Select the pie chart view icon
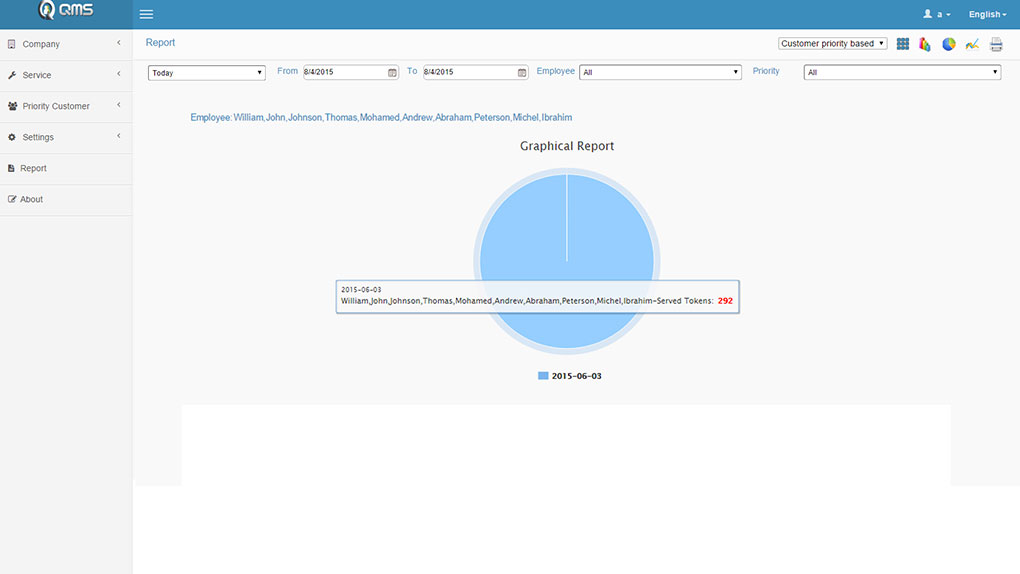Viewport: 1020px width, 574px height. pyautogui.click(x=949, y=44)
